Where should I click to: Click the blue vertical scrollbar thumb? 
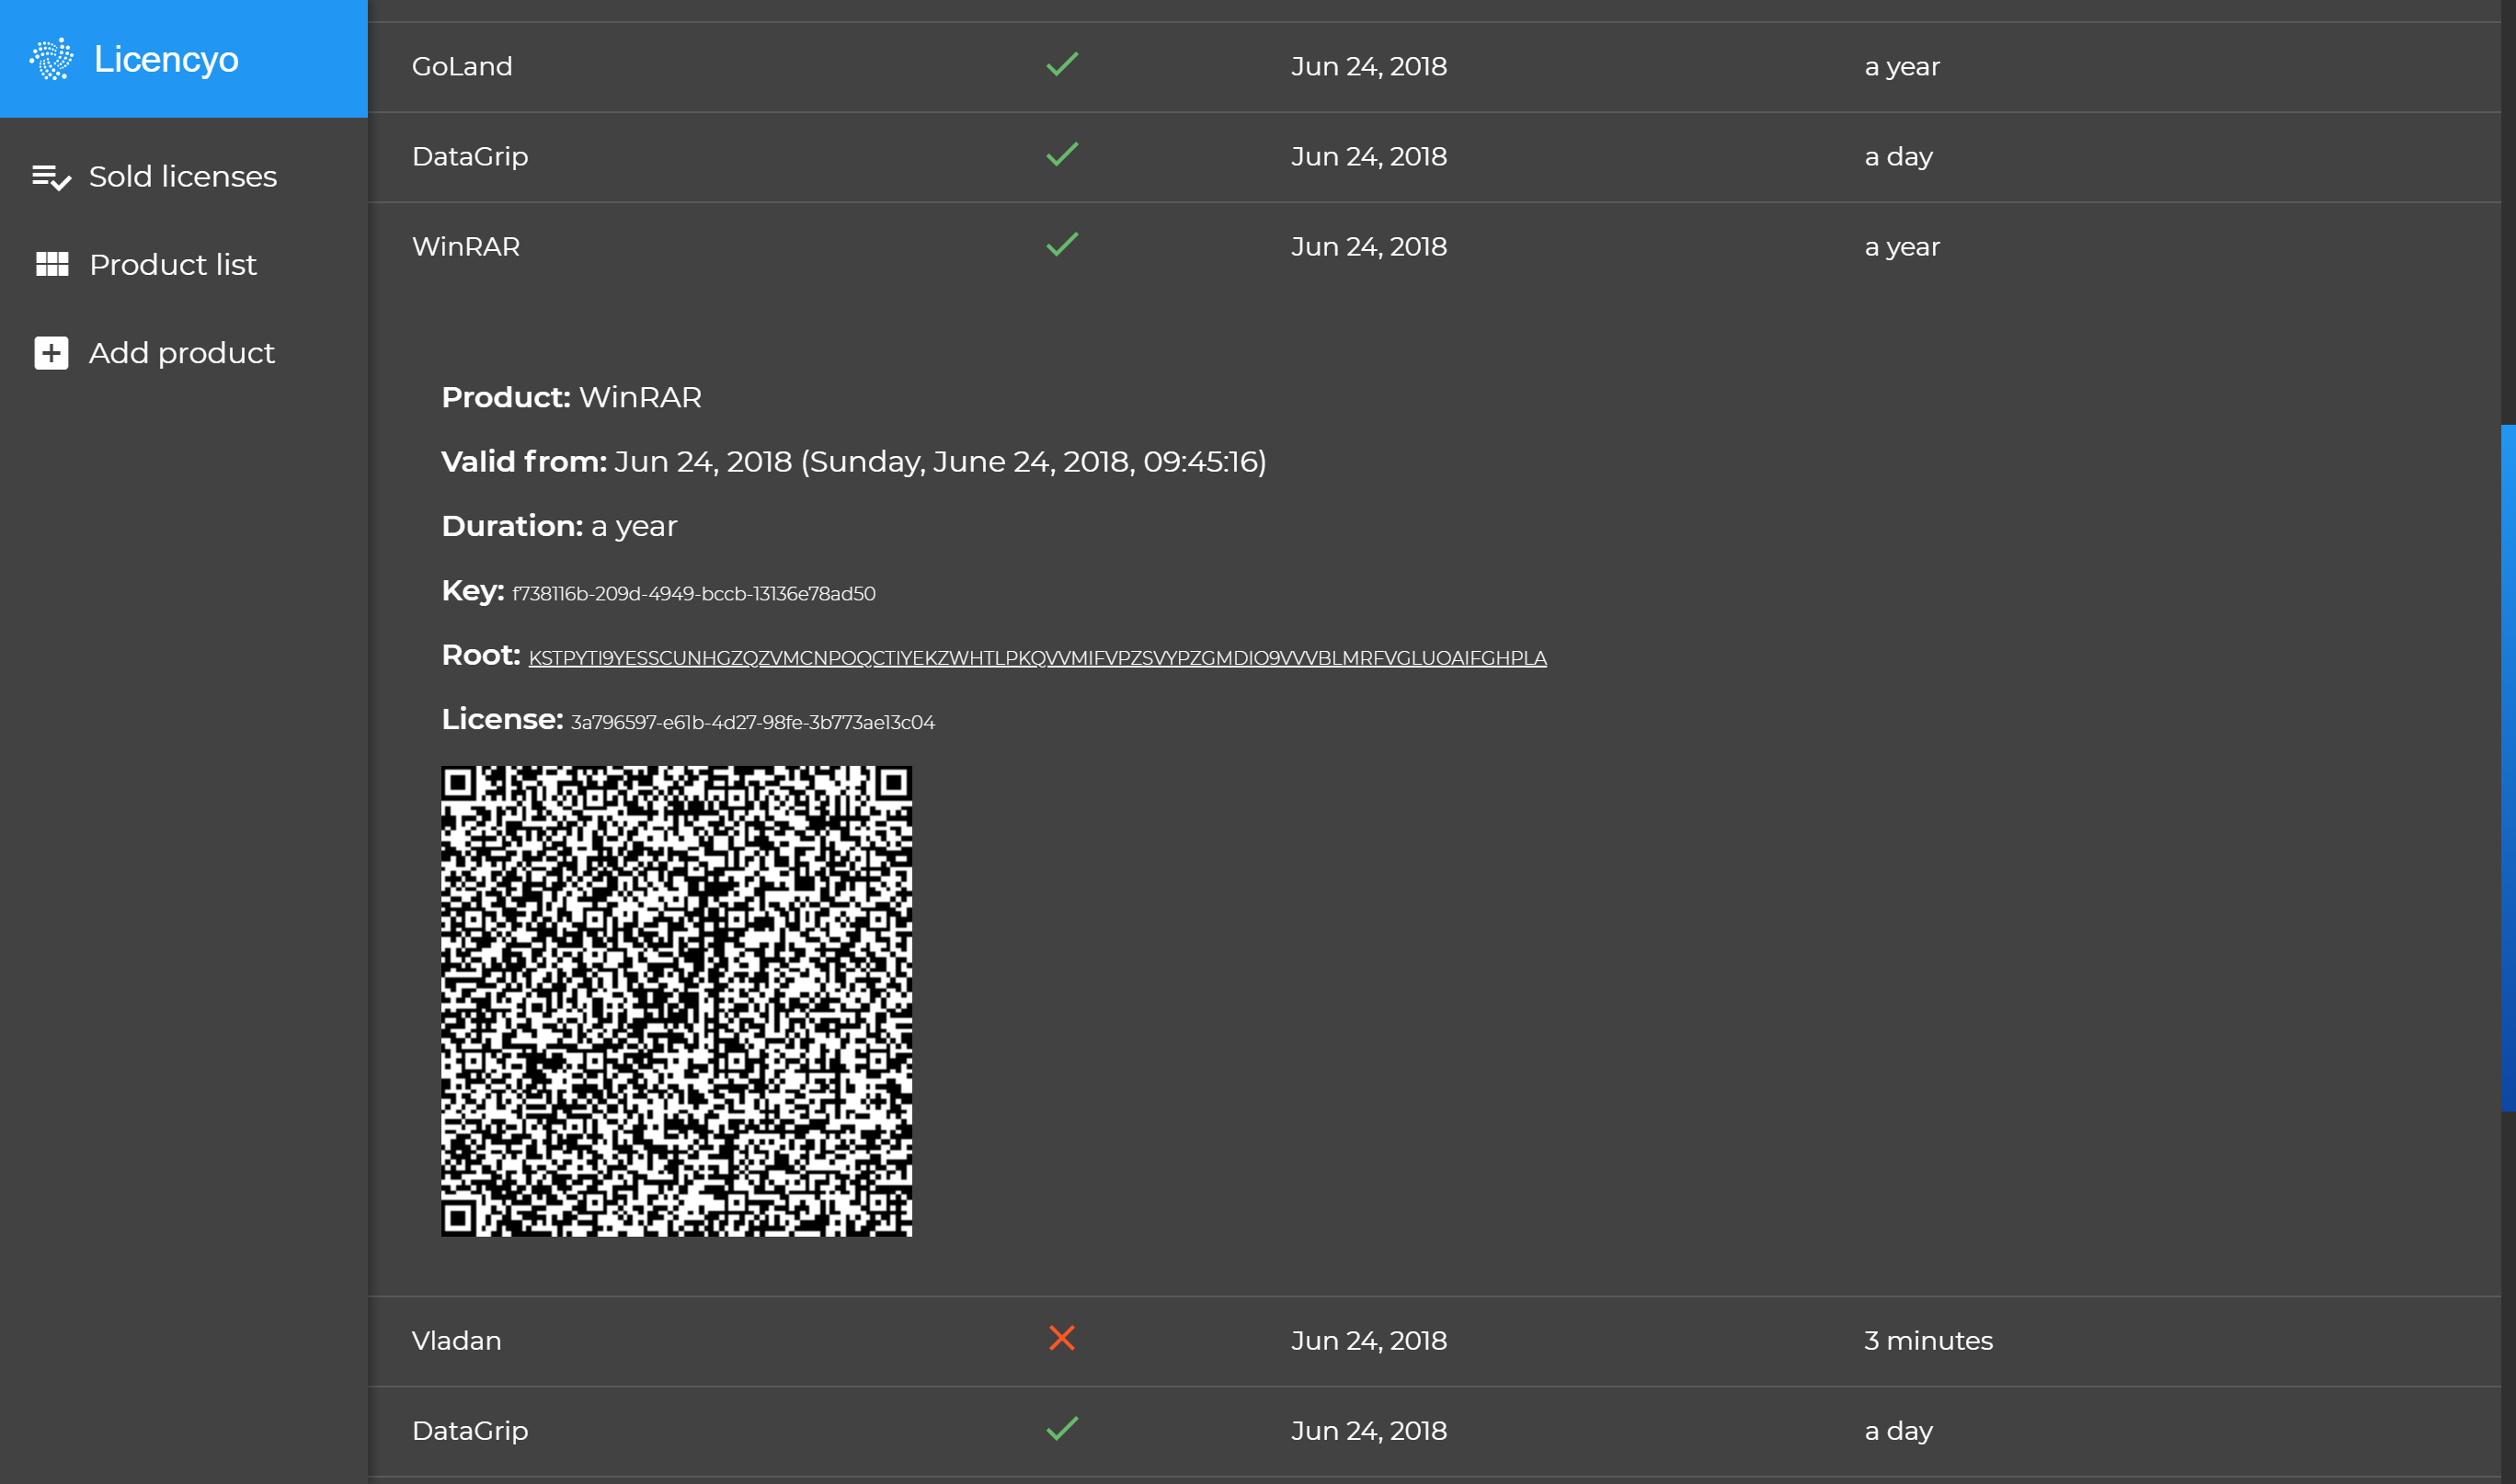coord(2507,767)
